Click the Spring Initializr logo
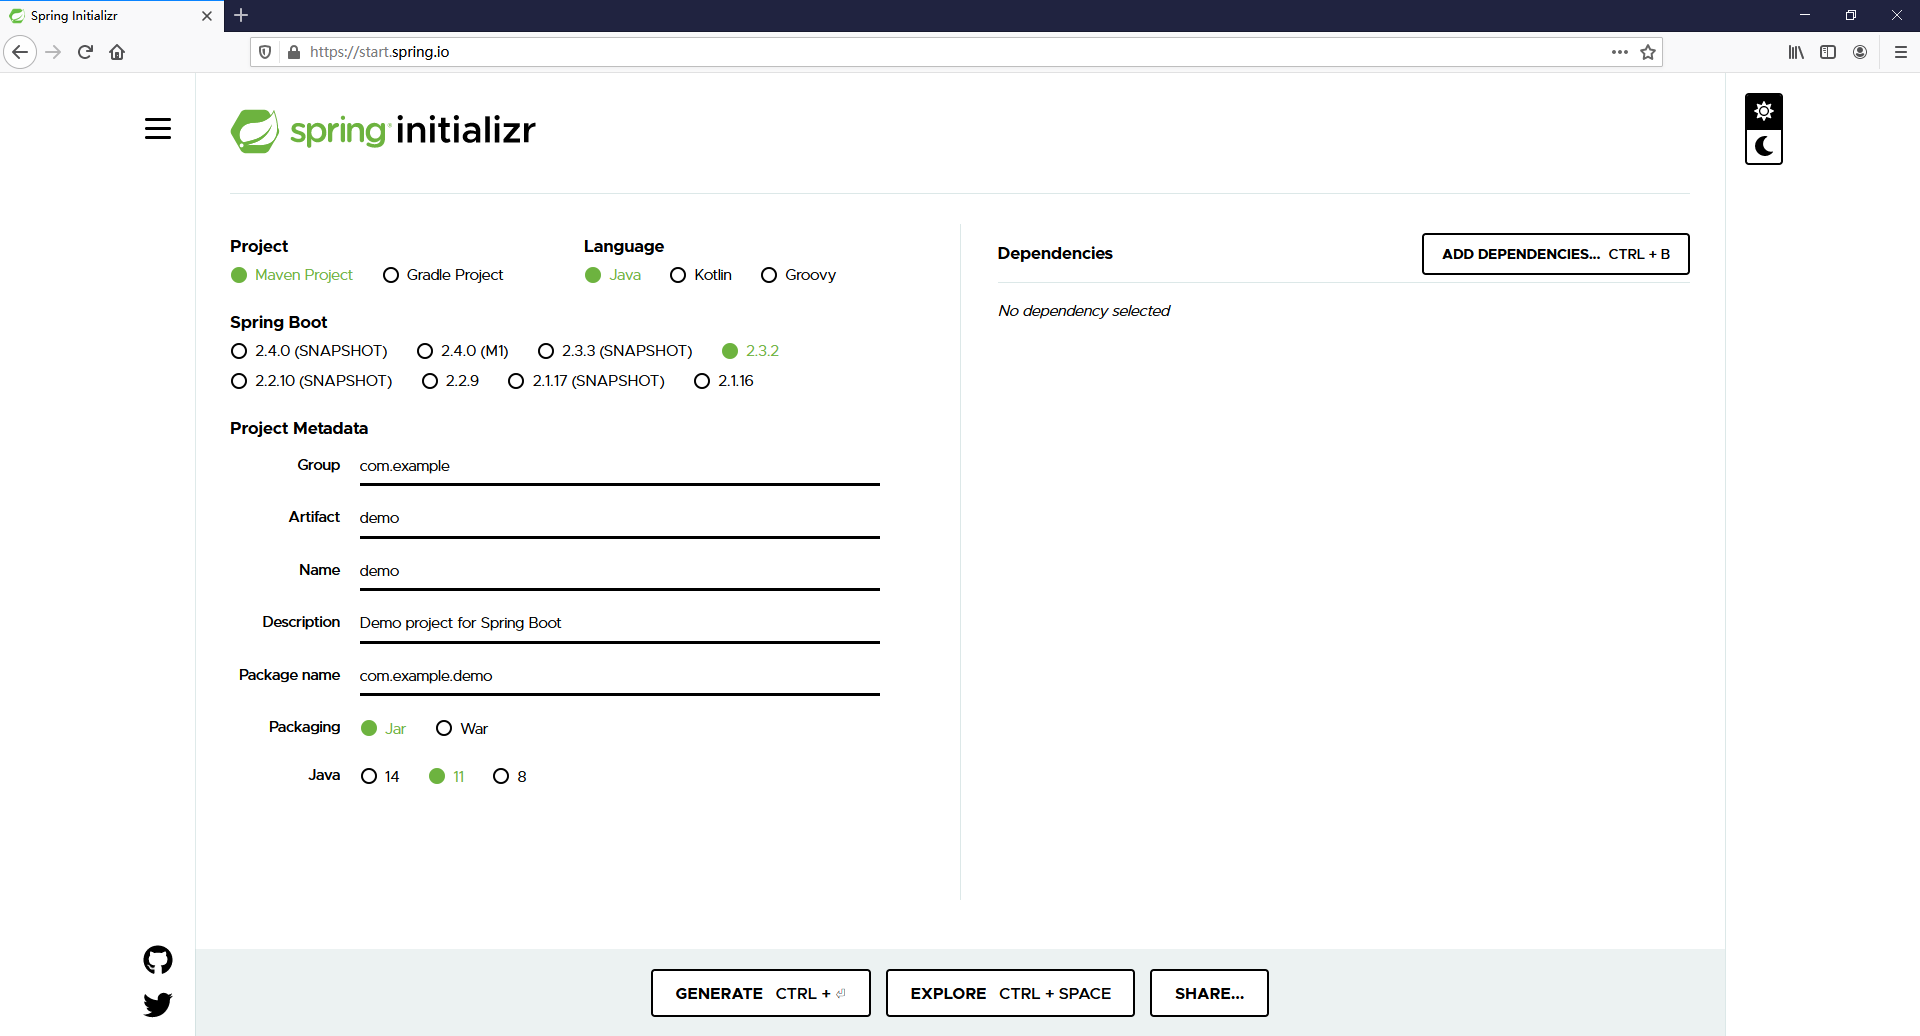 [383, 130]
